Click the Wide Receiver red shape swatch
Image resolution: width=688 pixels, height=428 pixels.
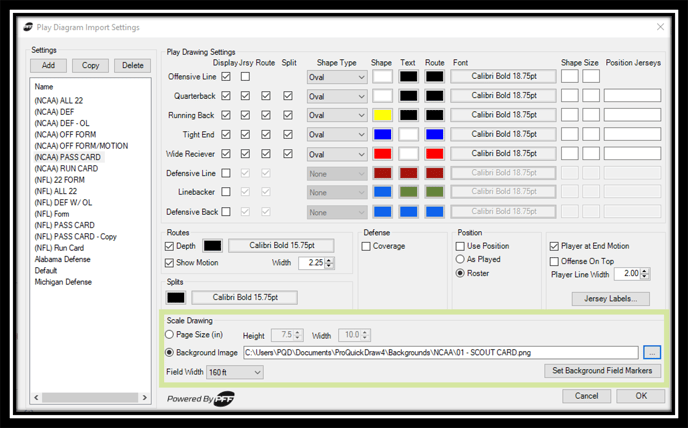point(382,154)
